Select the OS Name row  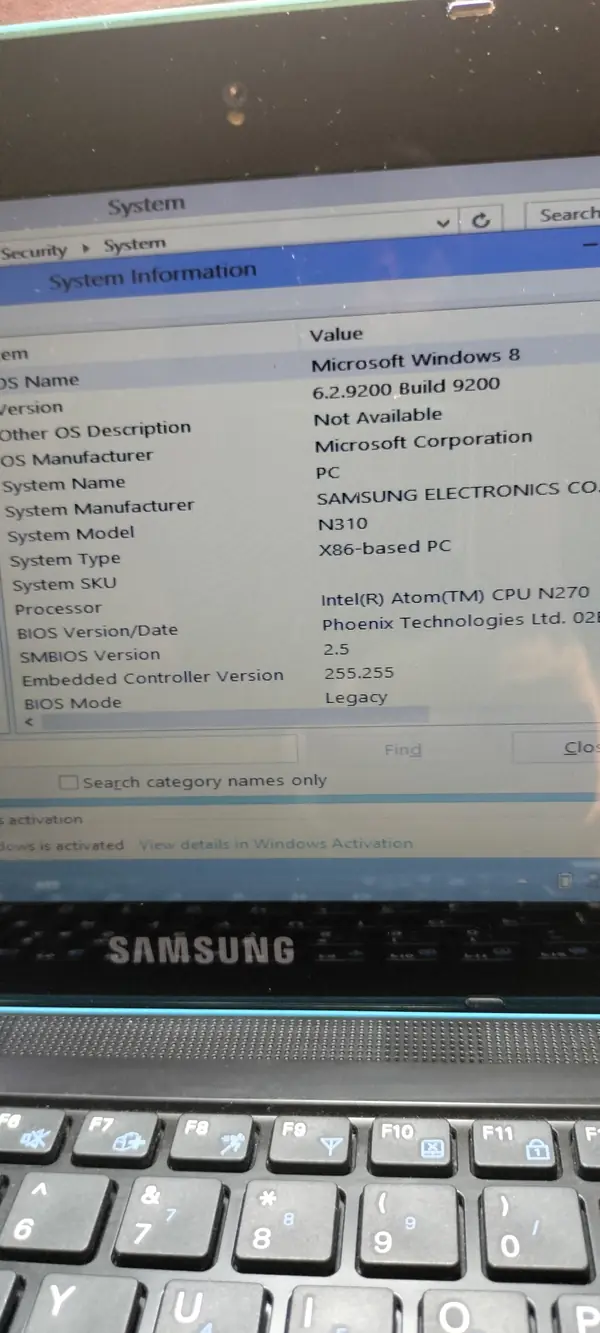(40, 381)
